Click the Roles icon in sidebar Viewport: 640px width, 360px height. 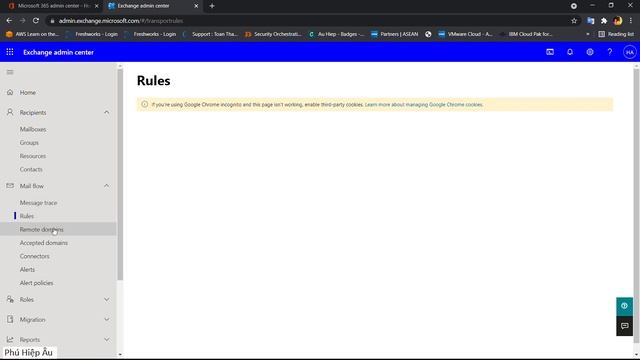[10, 299]
